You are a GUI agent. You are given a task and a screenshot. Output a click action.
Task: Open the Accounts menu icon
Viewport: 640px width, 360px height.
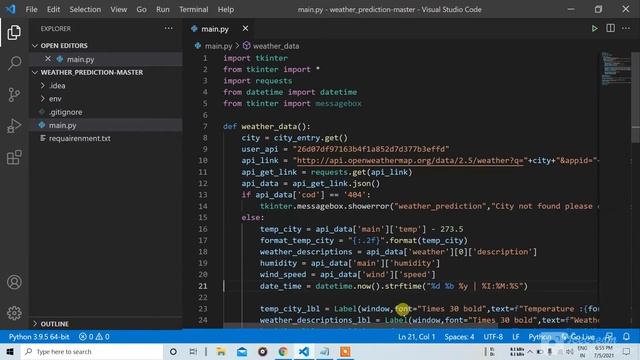coord(14,282)
